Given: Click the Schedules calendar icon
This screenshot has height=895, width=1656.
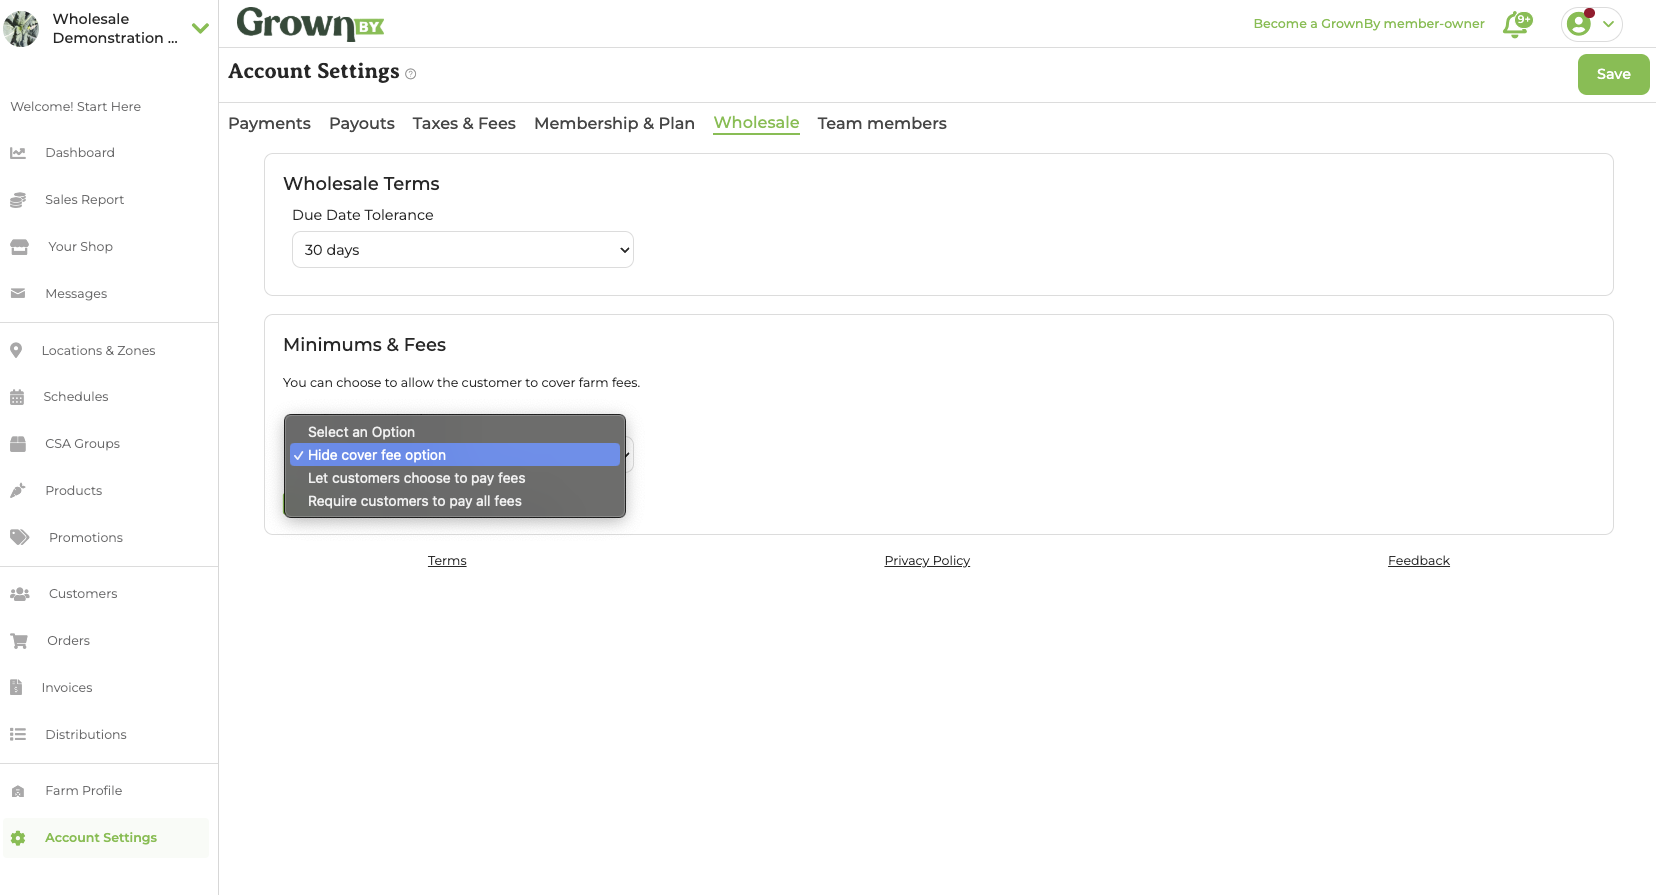Looking at the screenshot, I should (x=17, y=397).
